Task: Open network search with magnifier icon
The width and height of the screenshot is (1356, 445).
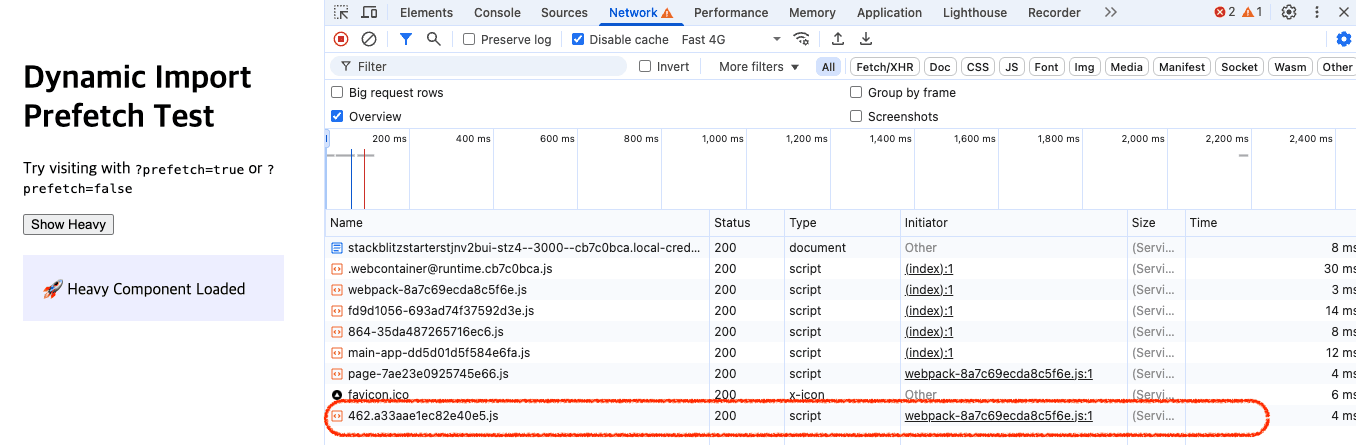Action: (x=433, y=39)
